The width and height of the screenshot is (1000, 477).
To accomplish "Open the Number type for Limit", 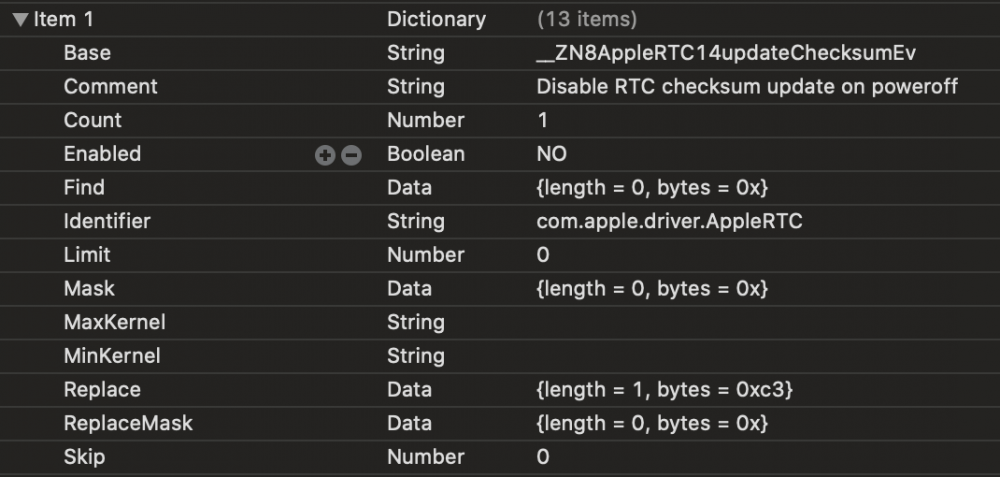I will point(426,255).
